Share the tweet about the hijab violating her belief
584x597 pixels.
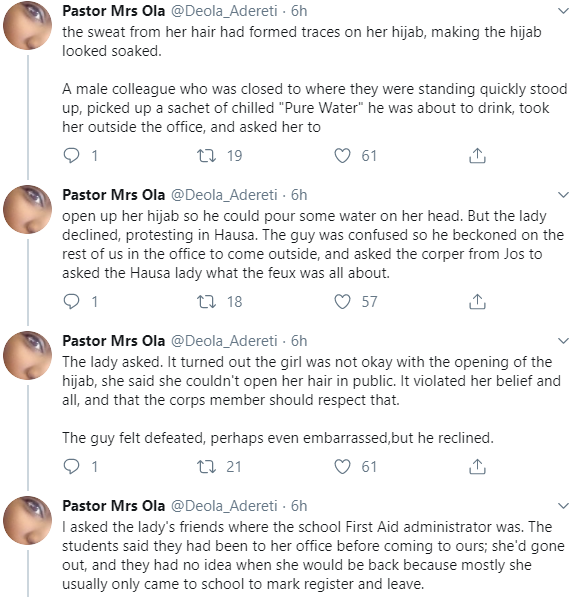477,466
